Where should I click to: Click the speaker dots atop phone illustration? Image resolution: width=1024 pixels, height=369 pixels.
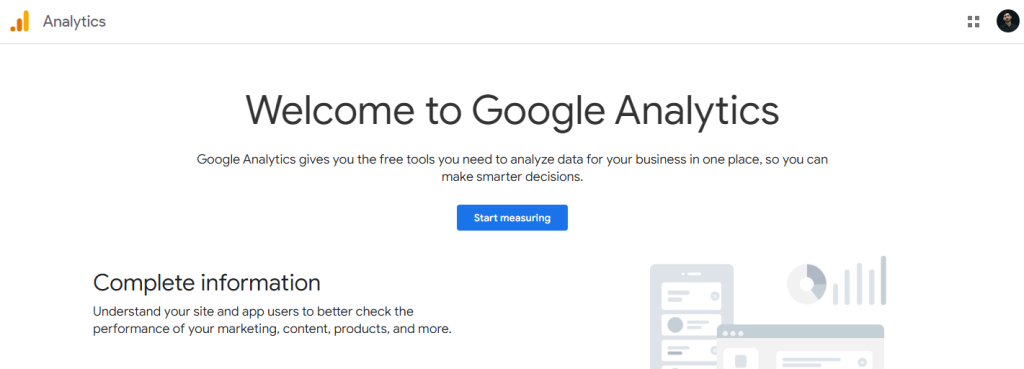coord(692,274)
